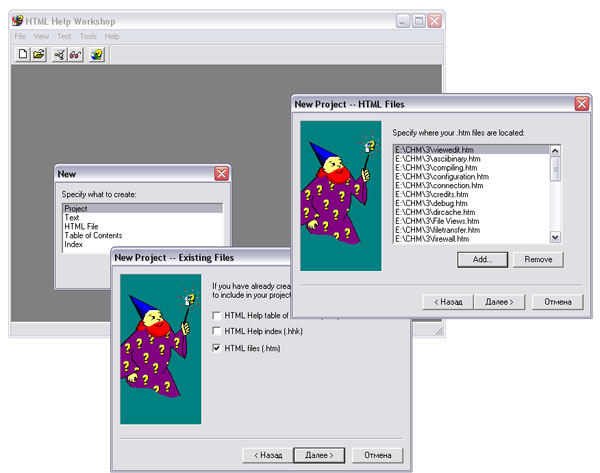
Task: Select E:\CHM\3\firewall.htm in the file list
Action: (x=472, y=239)
